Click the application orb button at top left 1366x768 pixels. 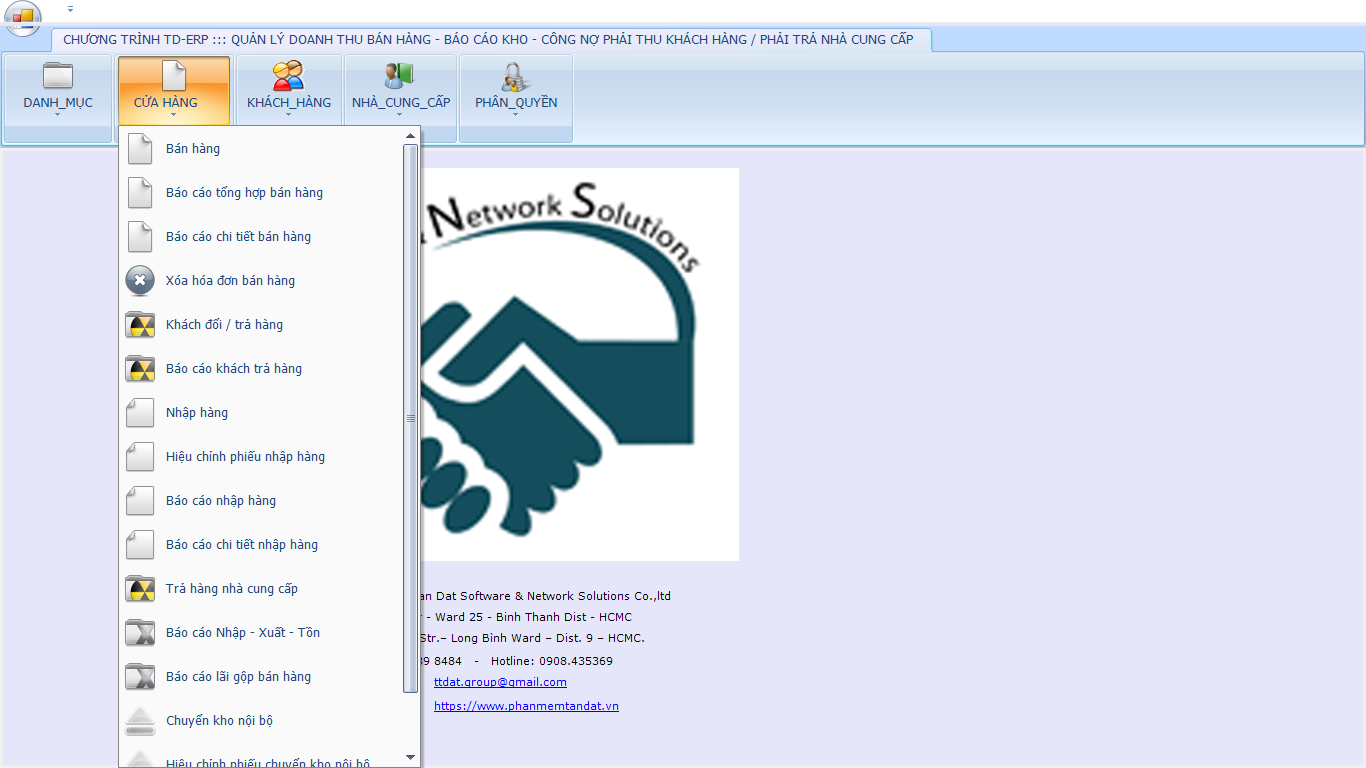23,17
